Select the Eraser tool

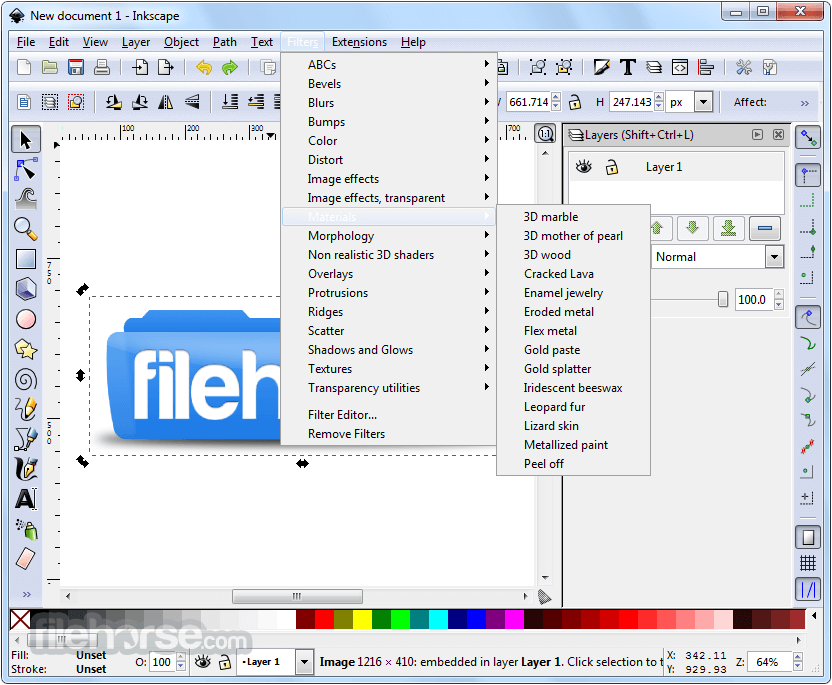(25, 559)
